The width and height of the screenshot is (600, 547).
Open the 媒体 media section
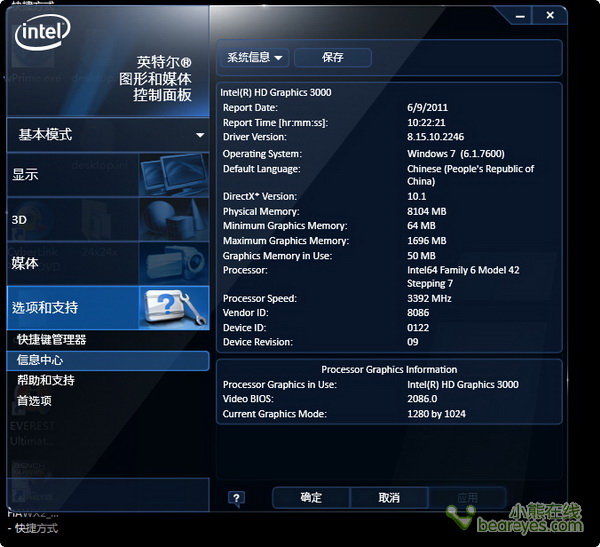pyautogui.click(x=108, y=263)
